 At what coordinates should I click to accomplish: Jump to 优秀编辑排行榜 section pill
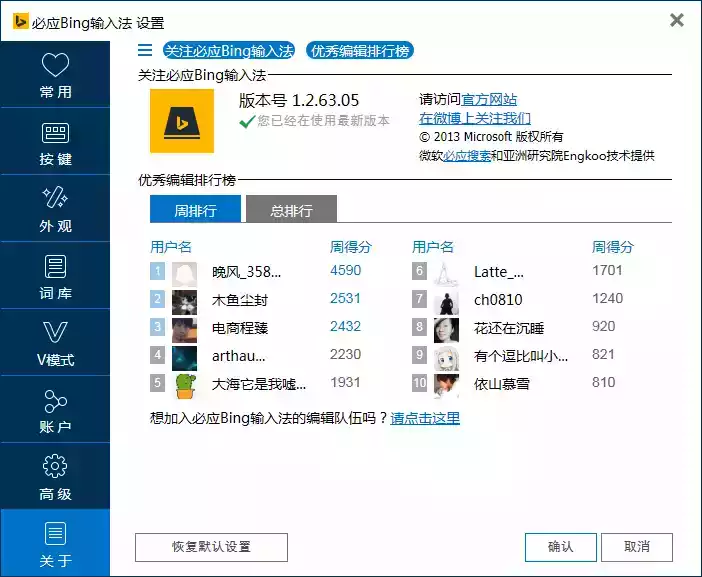tap(360, 50)
